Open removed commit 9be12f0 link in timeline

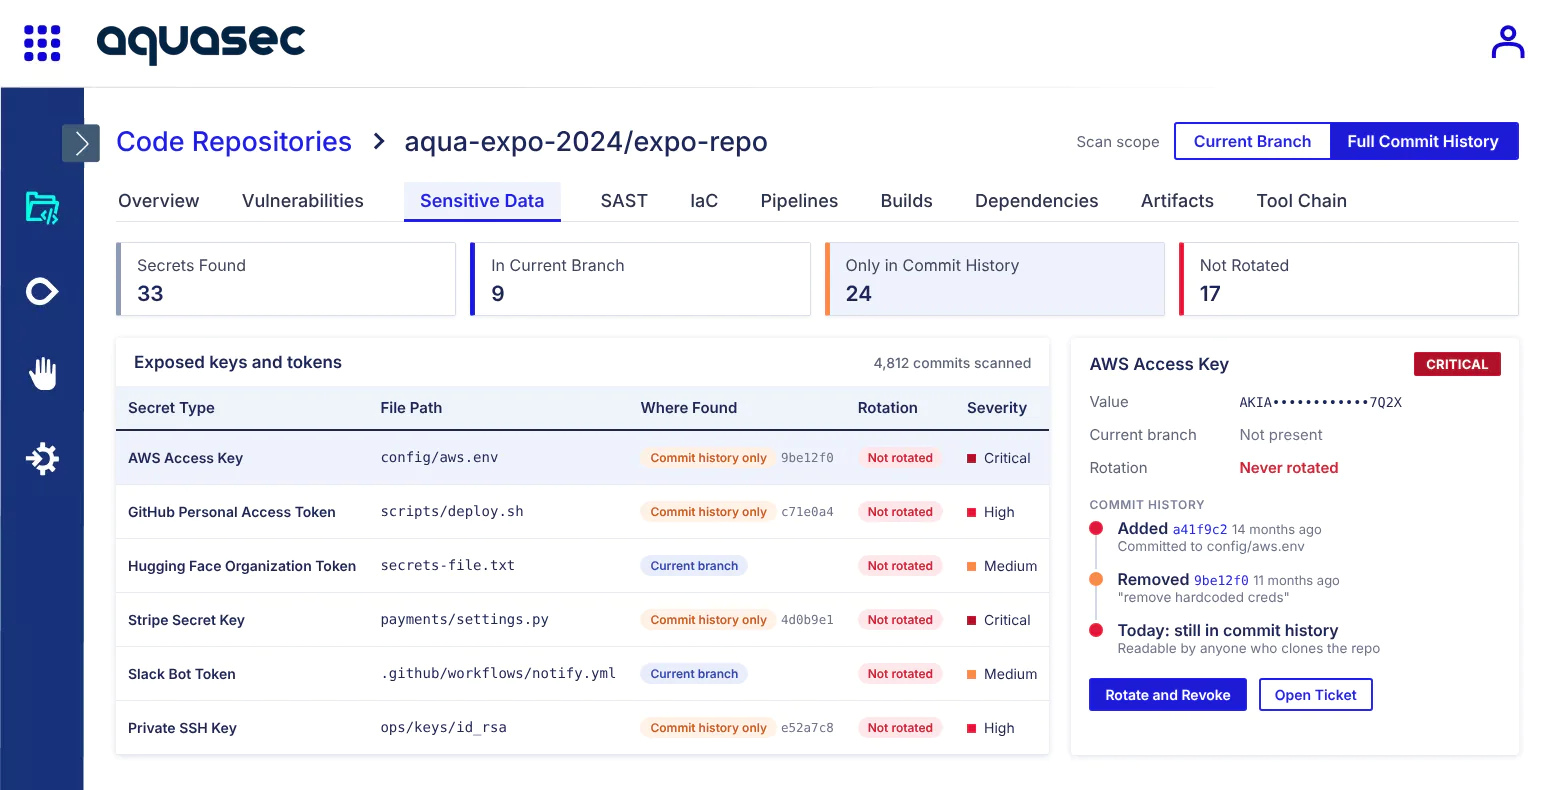(x=1221, y=581)
